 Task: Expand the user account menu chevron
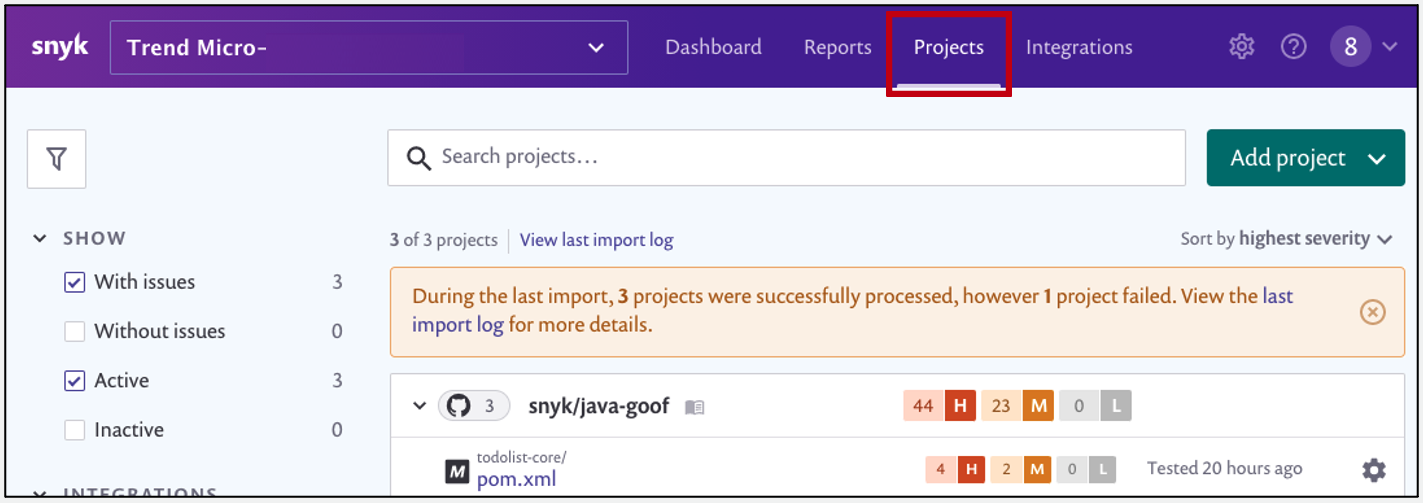(x=1389, y=46)
